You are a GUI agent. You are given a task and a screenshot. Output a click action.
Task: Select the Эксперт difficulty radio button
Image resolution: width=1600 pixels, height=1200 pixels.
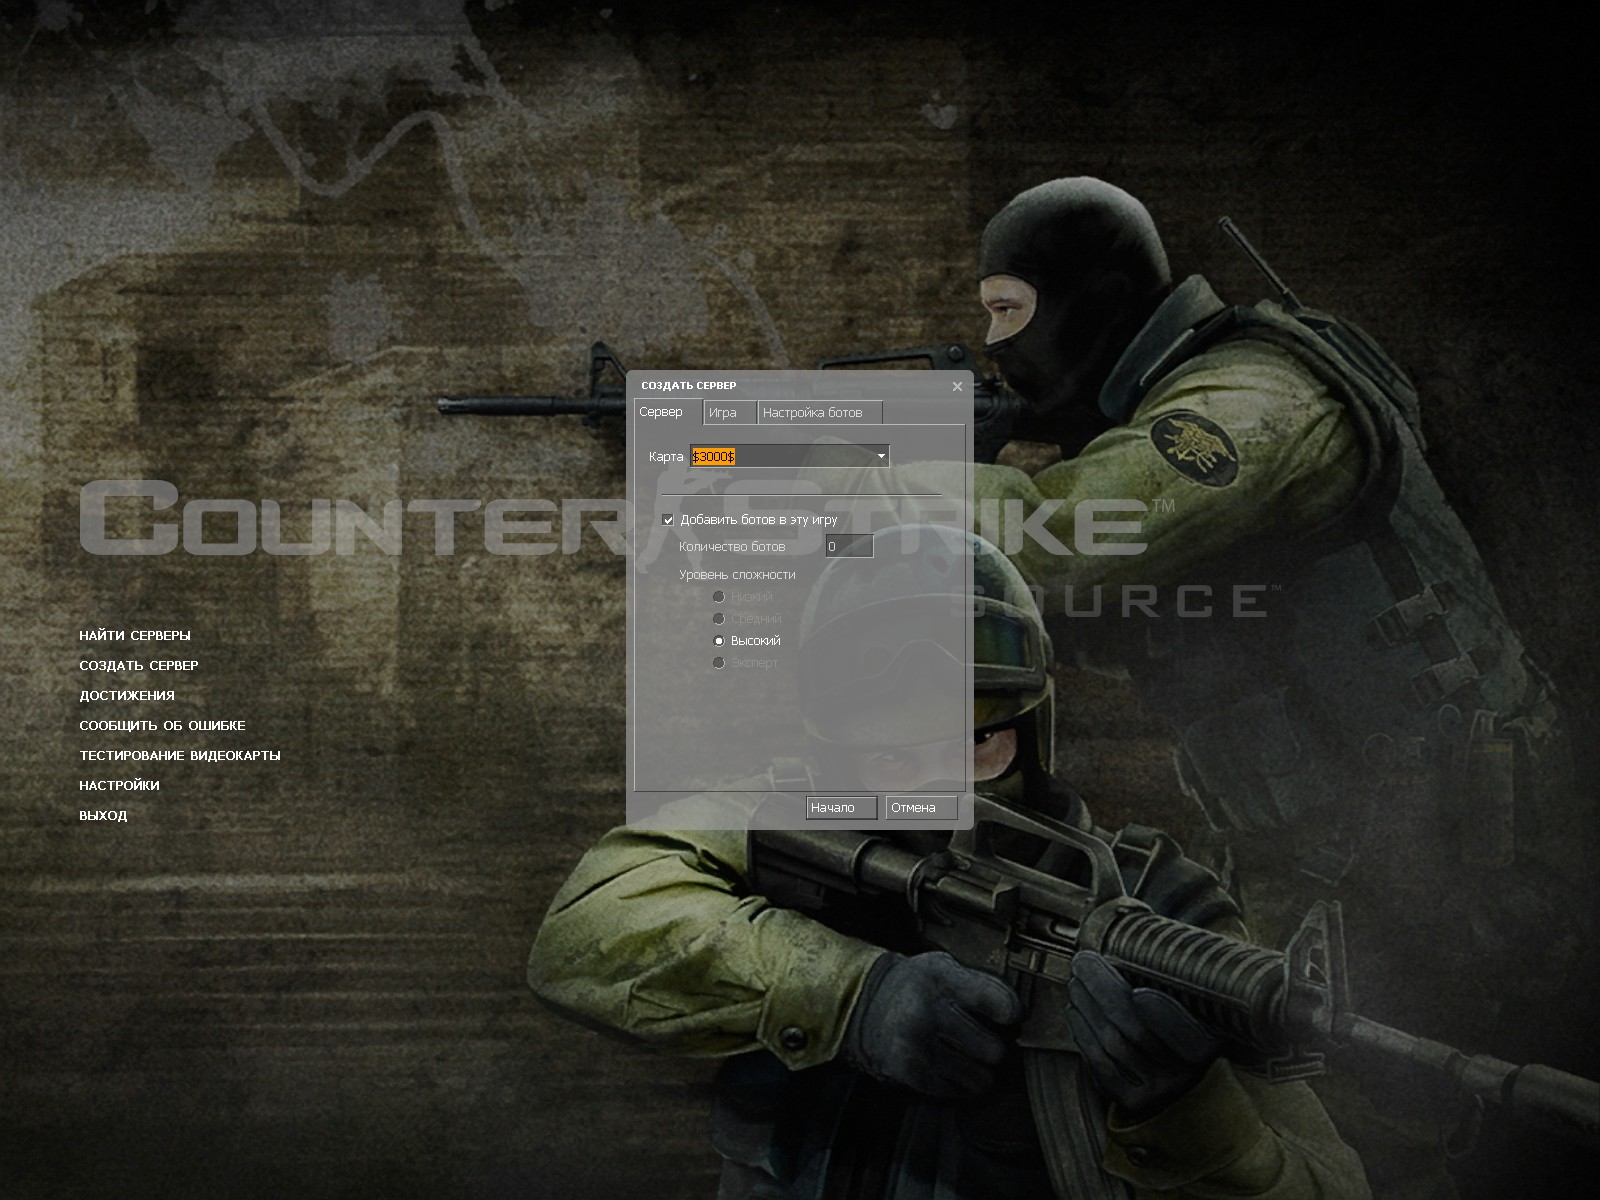(x=718, y=663)
